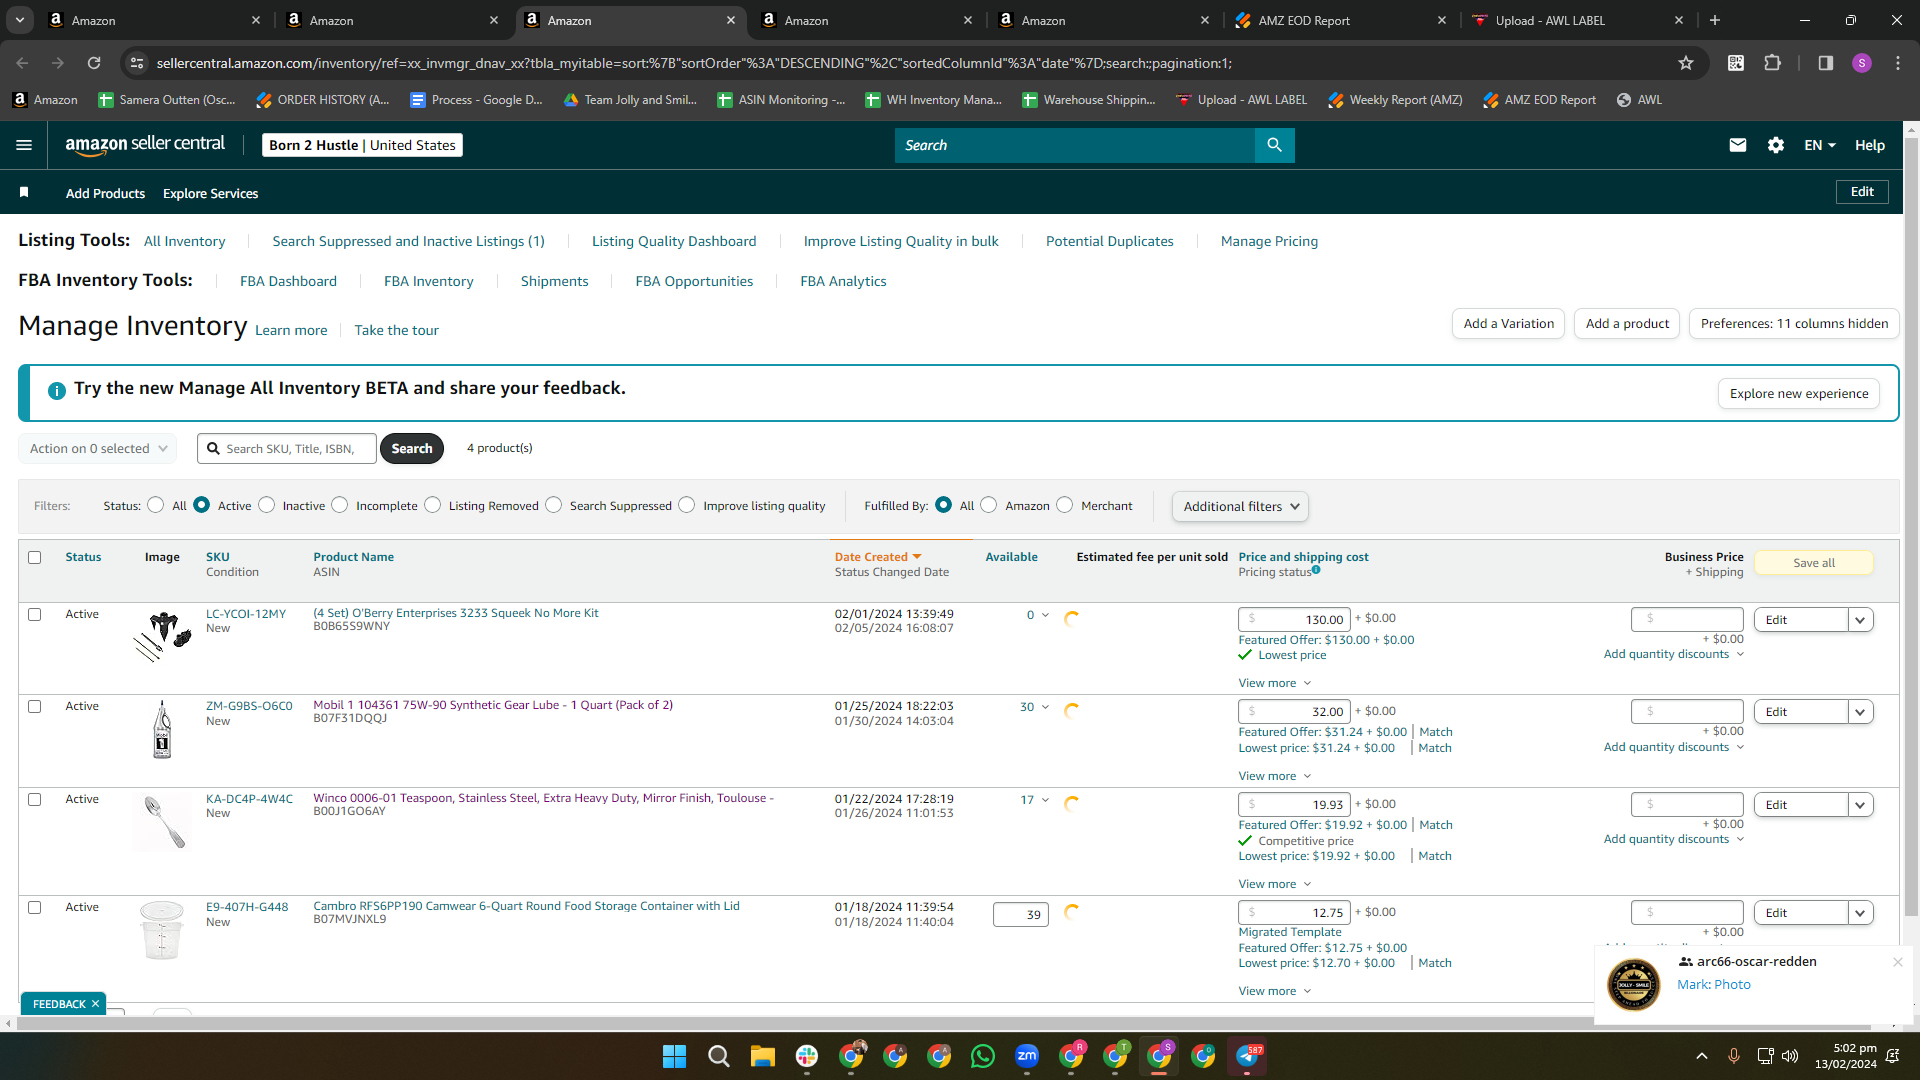Viewport: 1920px width, 1080px height.
Task: Open the Seller Central hamburger menu
Action: click(24, 145)
